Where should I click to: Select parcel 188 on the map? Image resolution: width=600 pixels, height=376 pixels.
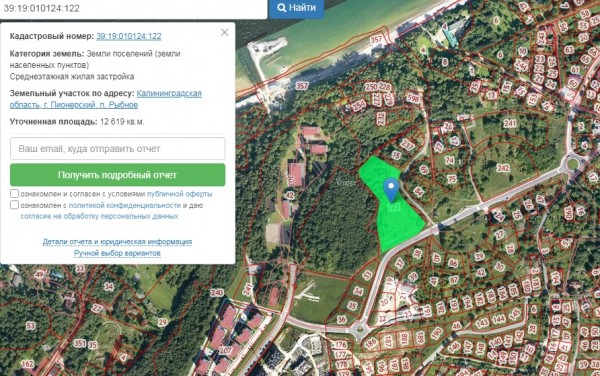coord(404,339)
